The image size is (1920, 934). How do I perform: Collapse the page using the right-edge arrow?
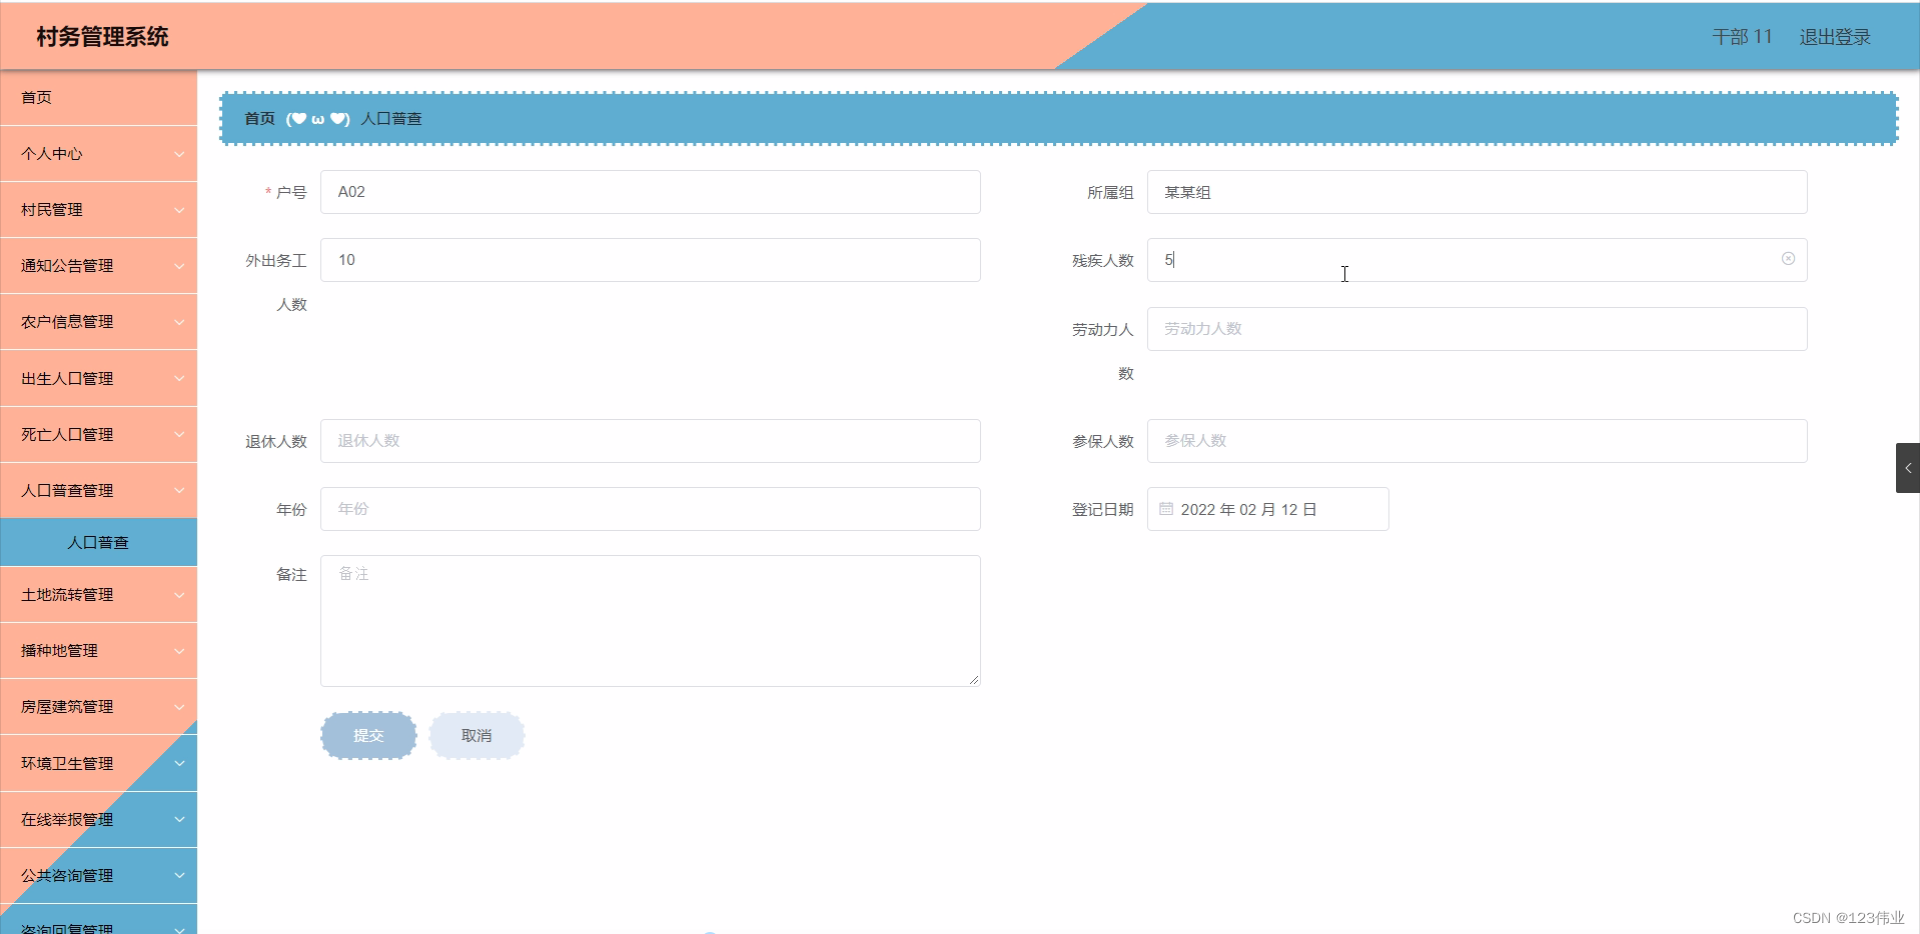[x=1908, y=467]
